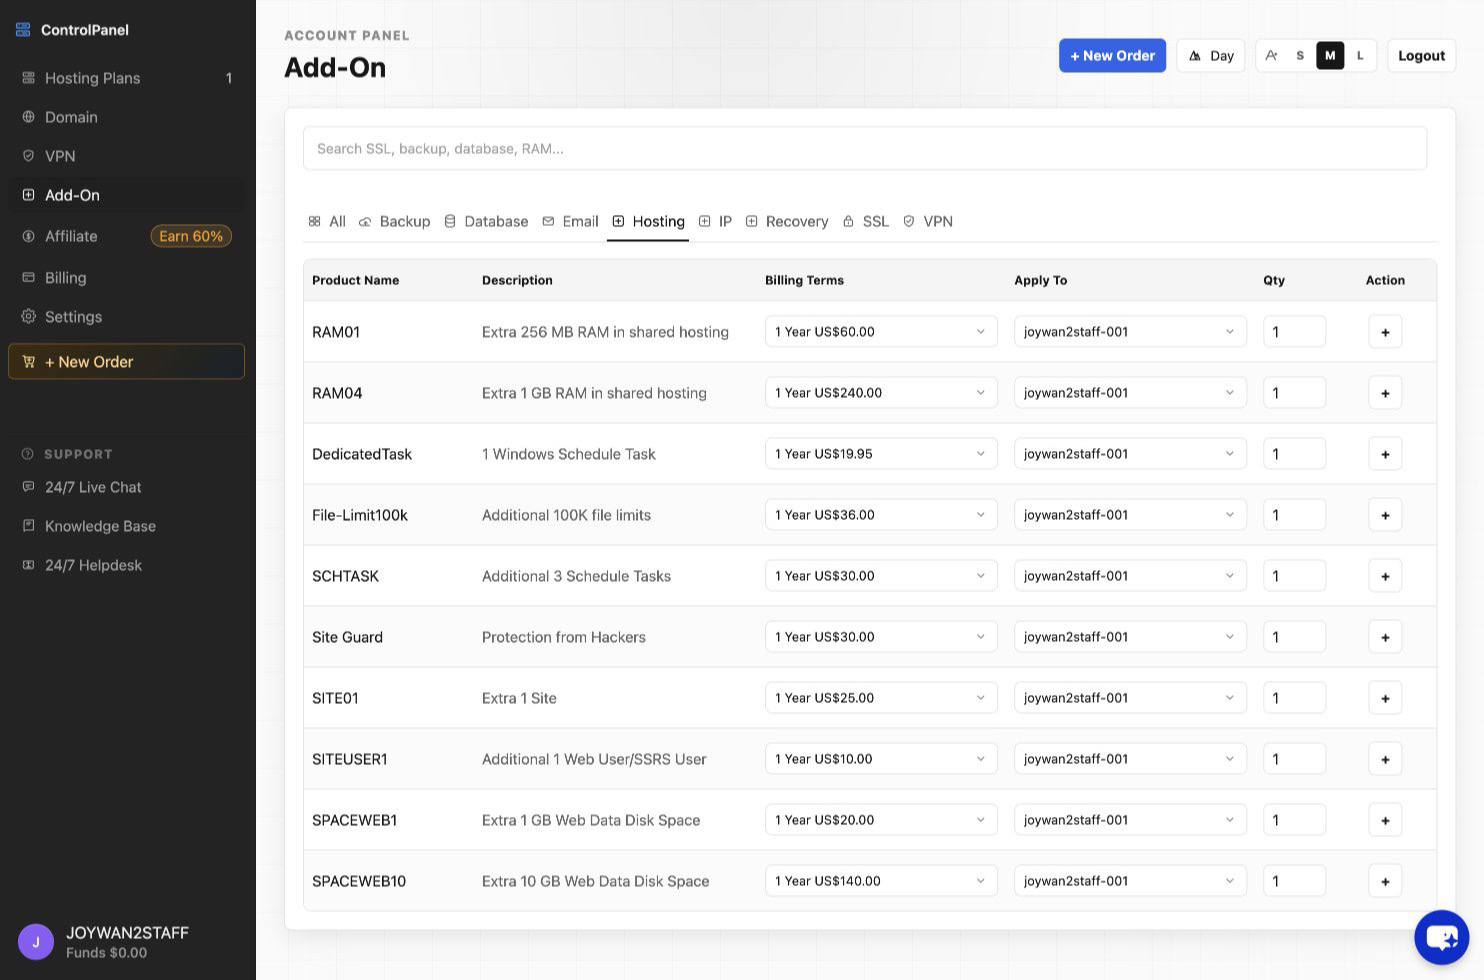
Task: Add SCHTASK with its plus icon
Action: click(1385, 576)
